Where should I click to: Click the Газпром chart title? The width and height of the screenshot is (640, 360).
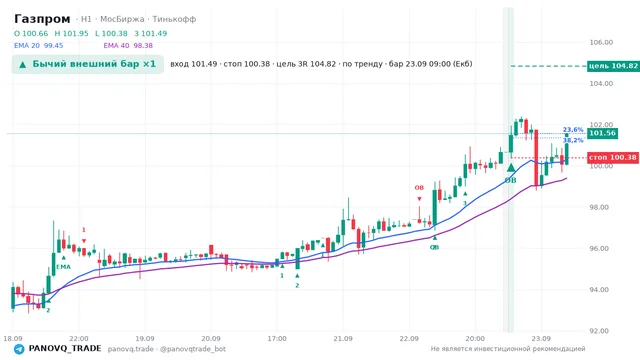42,19
